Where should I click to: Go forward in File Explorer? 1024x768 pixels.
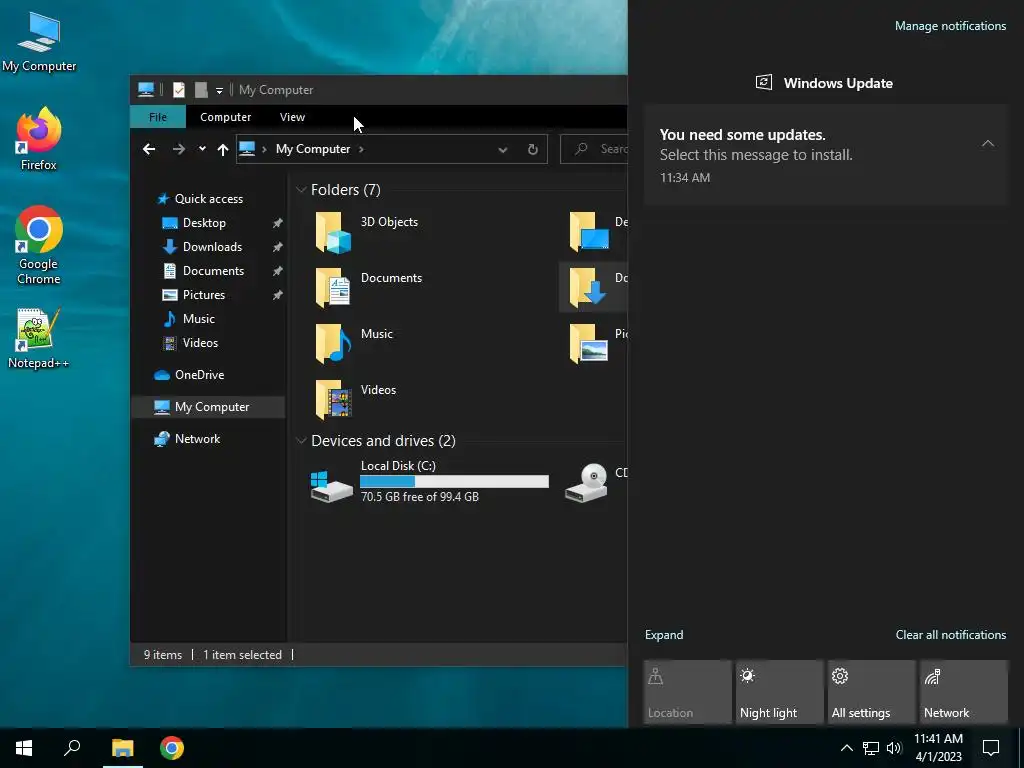178,150
